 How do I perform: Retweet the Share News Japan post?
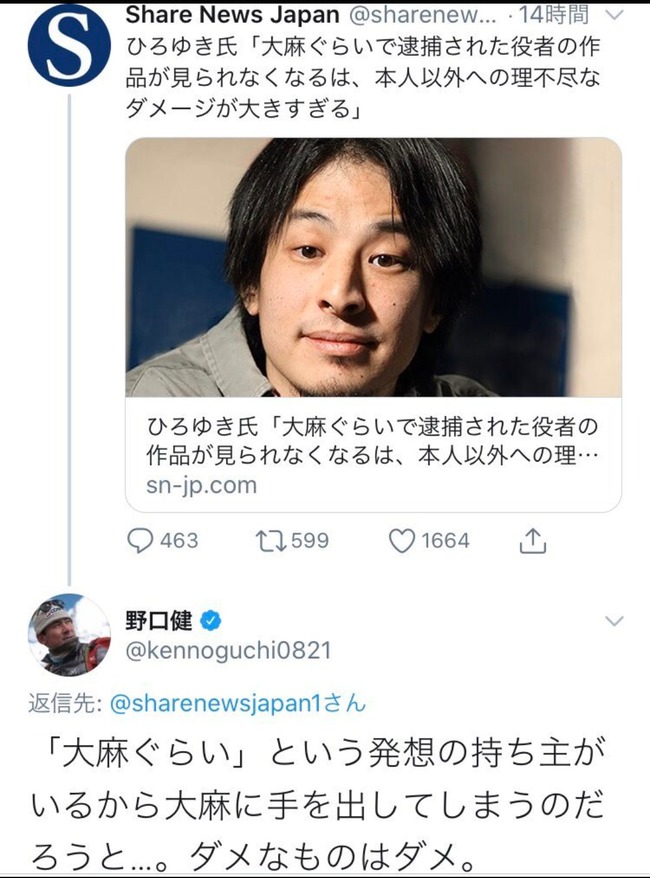[x=271, y=541]
